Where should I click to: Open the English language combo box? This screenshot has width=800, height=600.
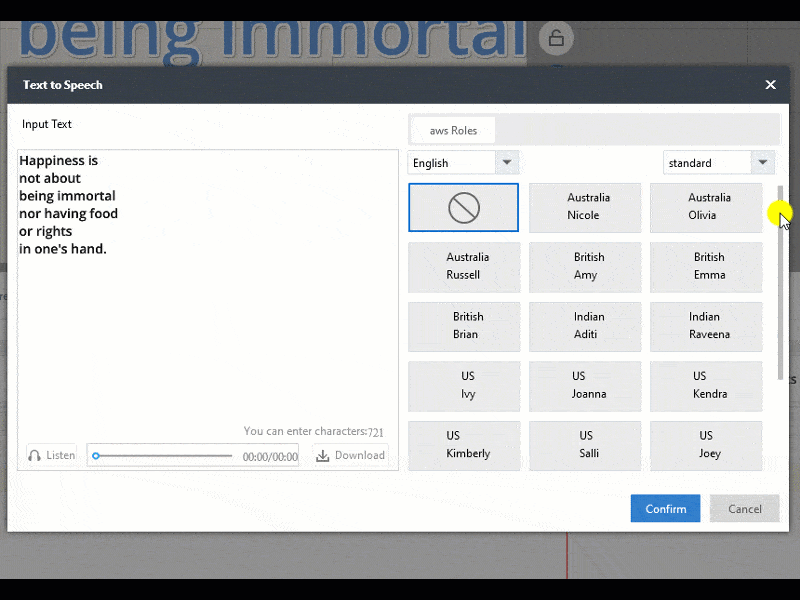(463, 162)
